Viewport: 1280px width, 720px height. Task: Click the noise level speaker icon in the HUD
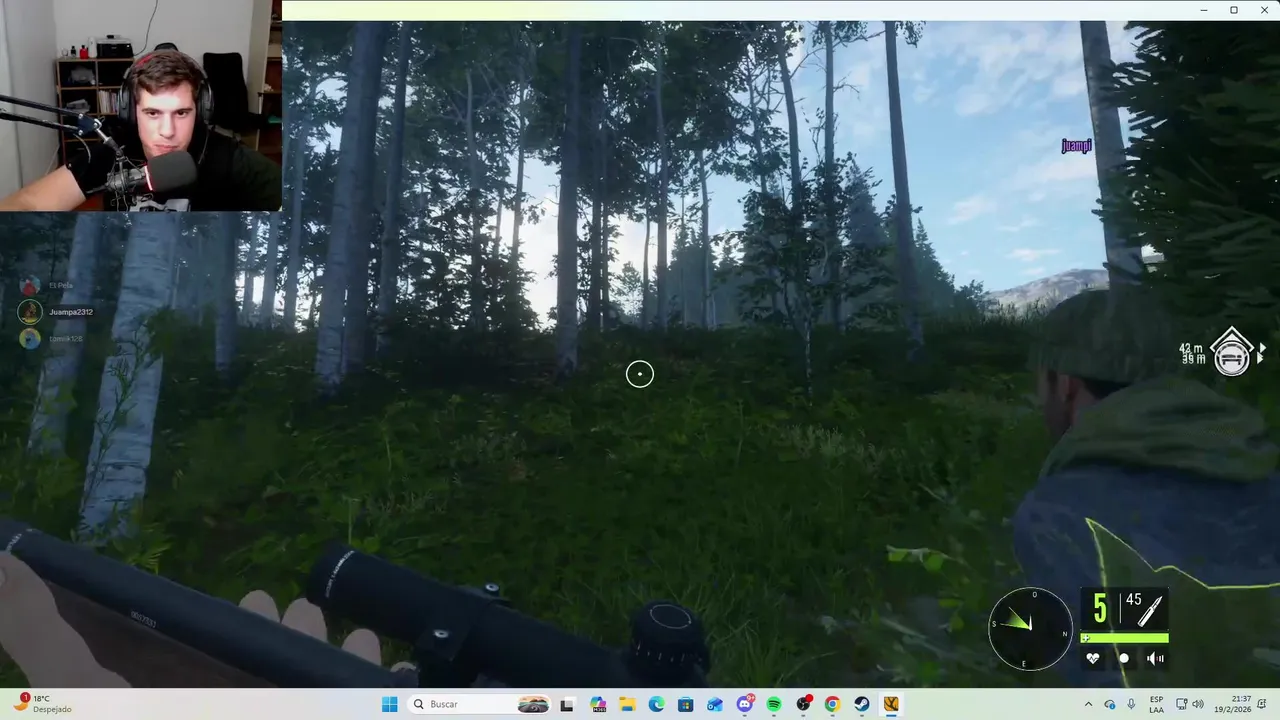[x=1155, y=658]
